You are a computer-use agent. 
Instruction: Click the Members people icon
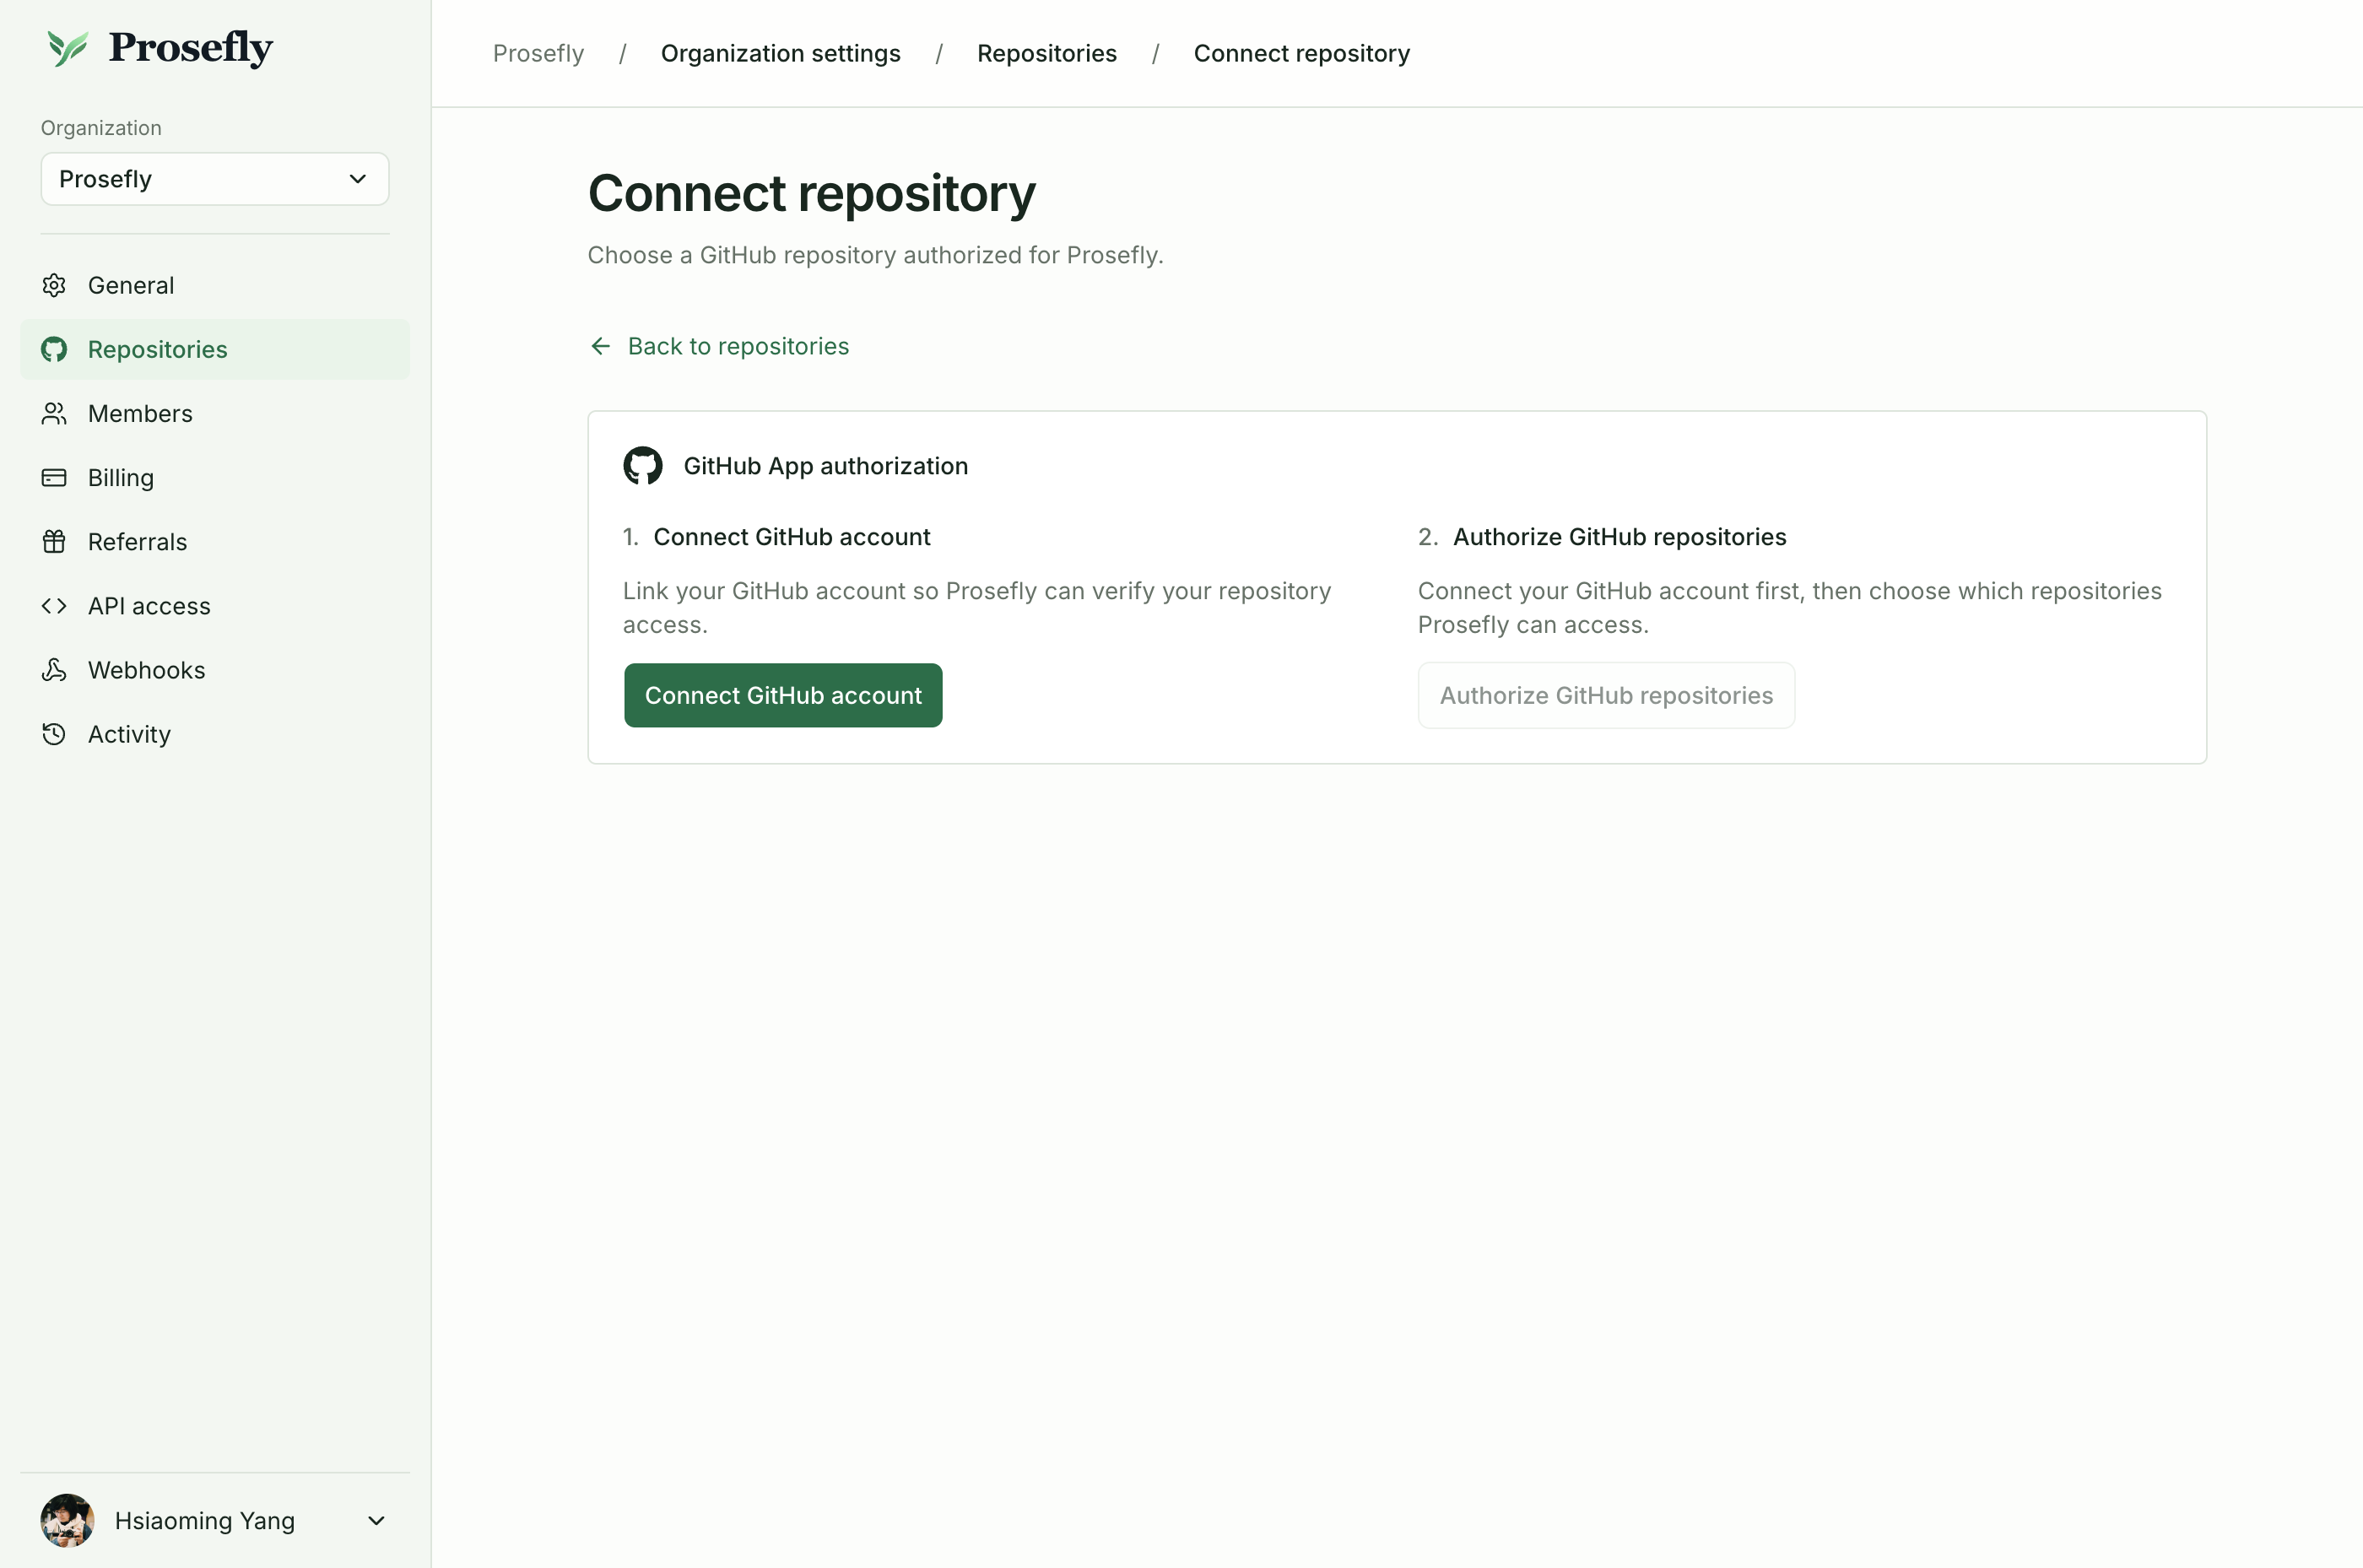(x=54, y=413)
